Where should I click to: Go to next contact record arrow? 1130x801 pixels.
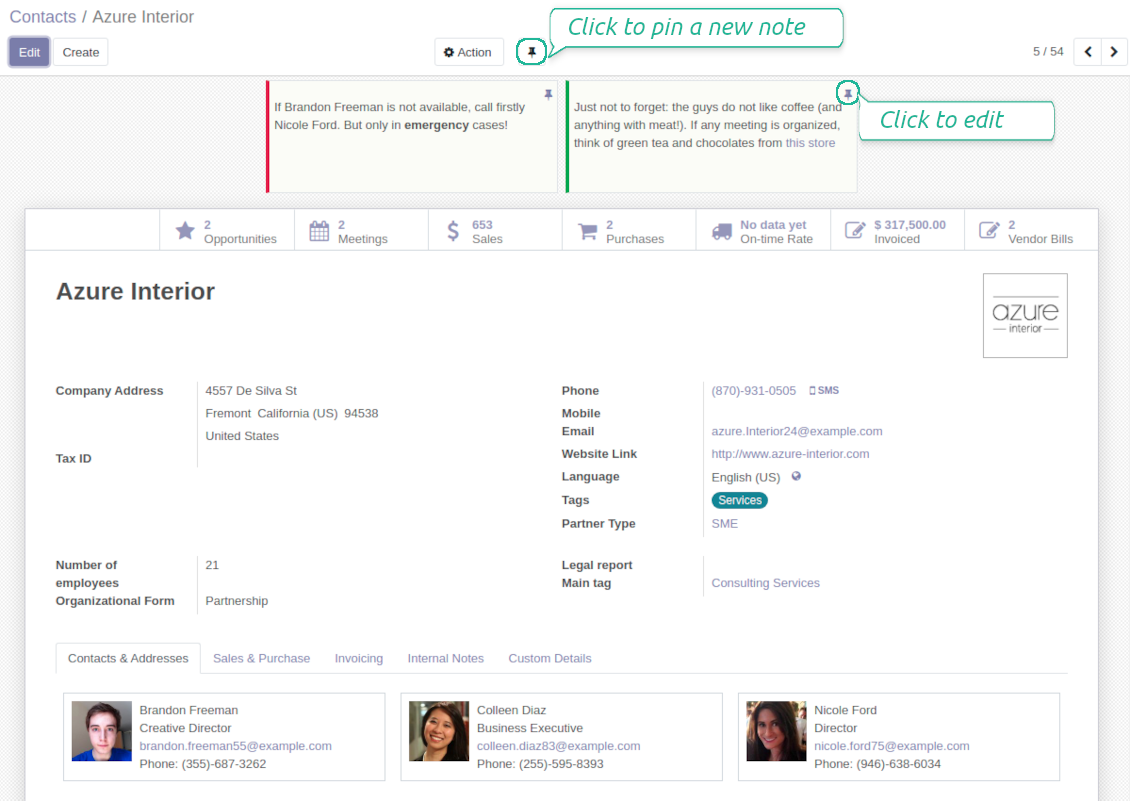pos(1113,52)
